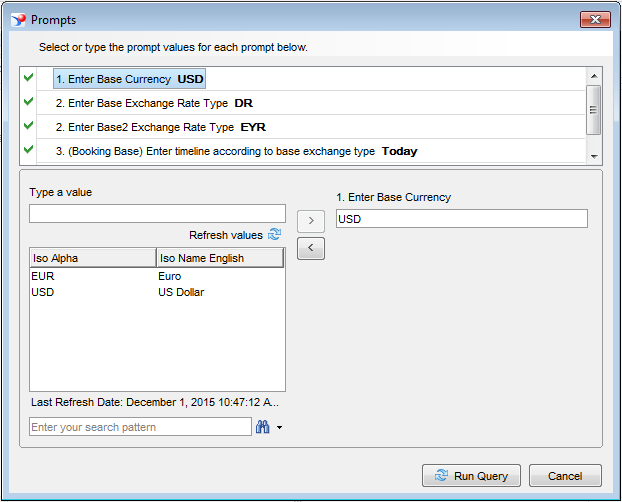Screen dimensions: 622x502
Task: Click the Cancel button
Action: [565, 476]
